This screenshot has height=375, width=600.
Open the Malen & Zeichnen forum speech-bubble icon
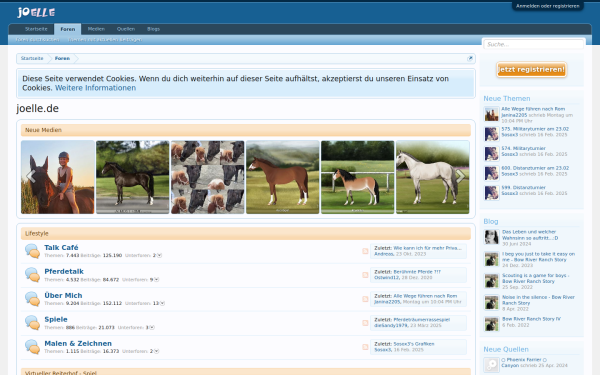tap(32, 347)
